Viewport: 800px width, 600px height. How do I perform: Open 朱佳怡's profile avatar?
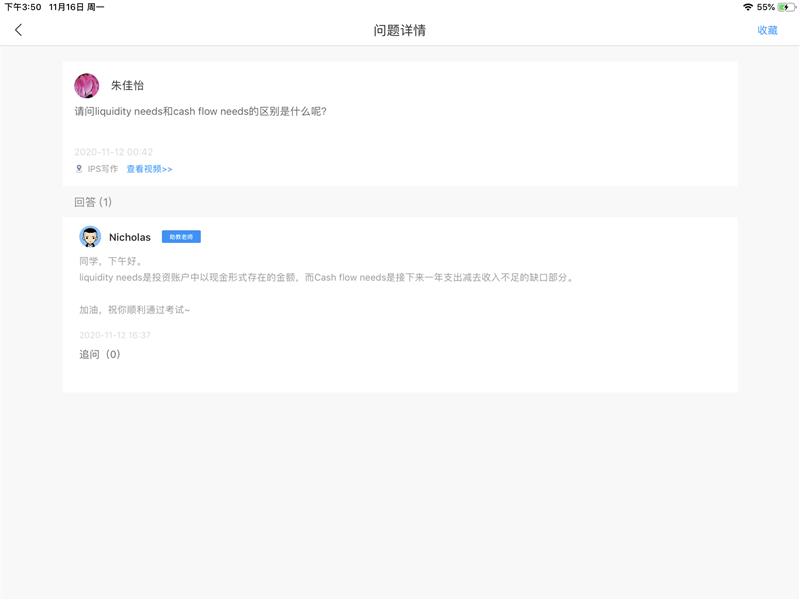[87, 86]
